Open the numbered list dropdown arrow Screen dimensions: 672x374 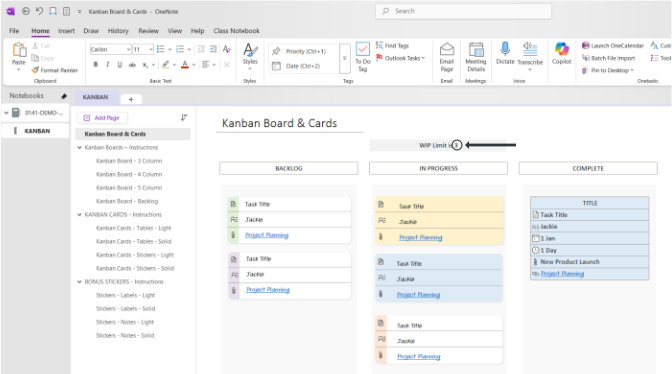click(189, 50)
